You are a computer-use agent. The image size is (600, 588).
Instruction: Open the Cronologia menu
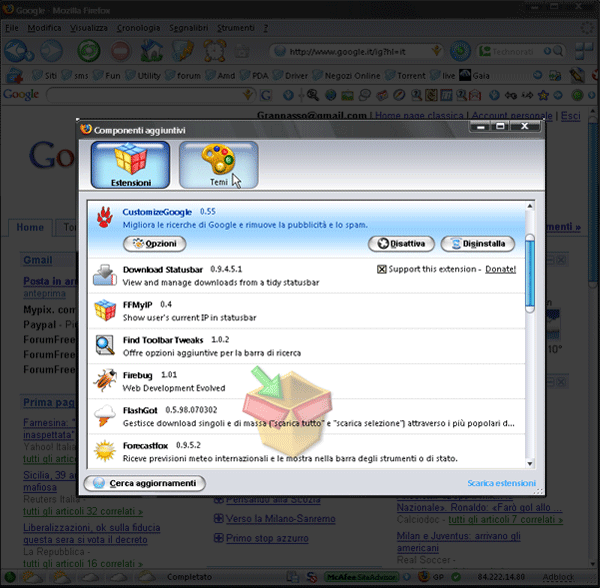pos(139,28)
